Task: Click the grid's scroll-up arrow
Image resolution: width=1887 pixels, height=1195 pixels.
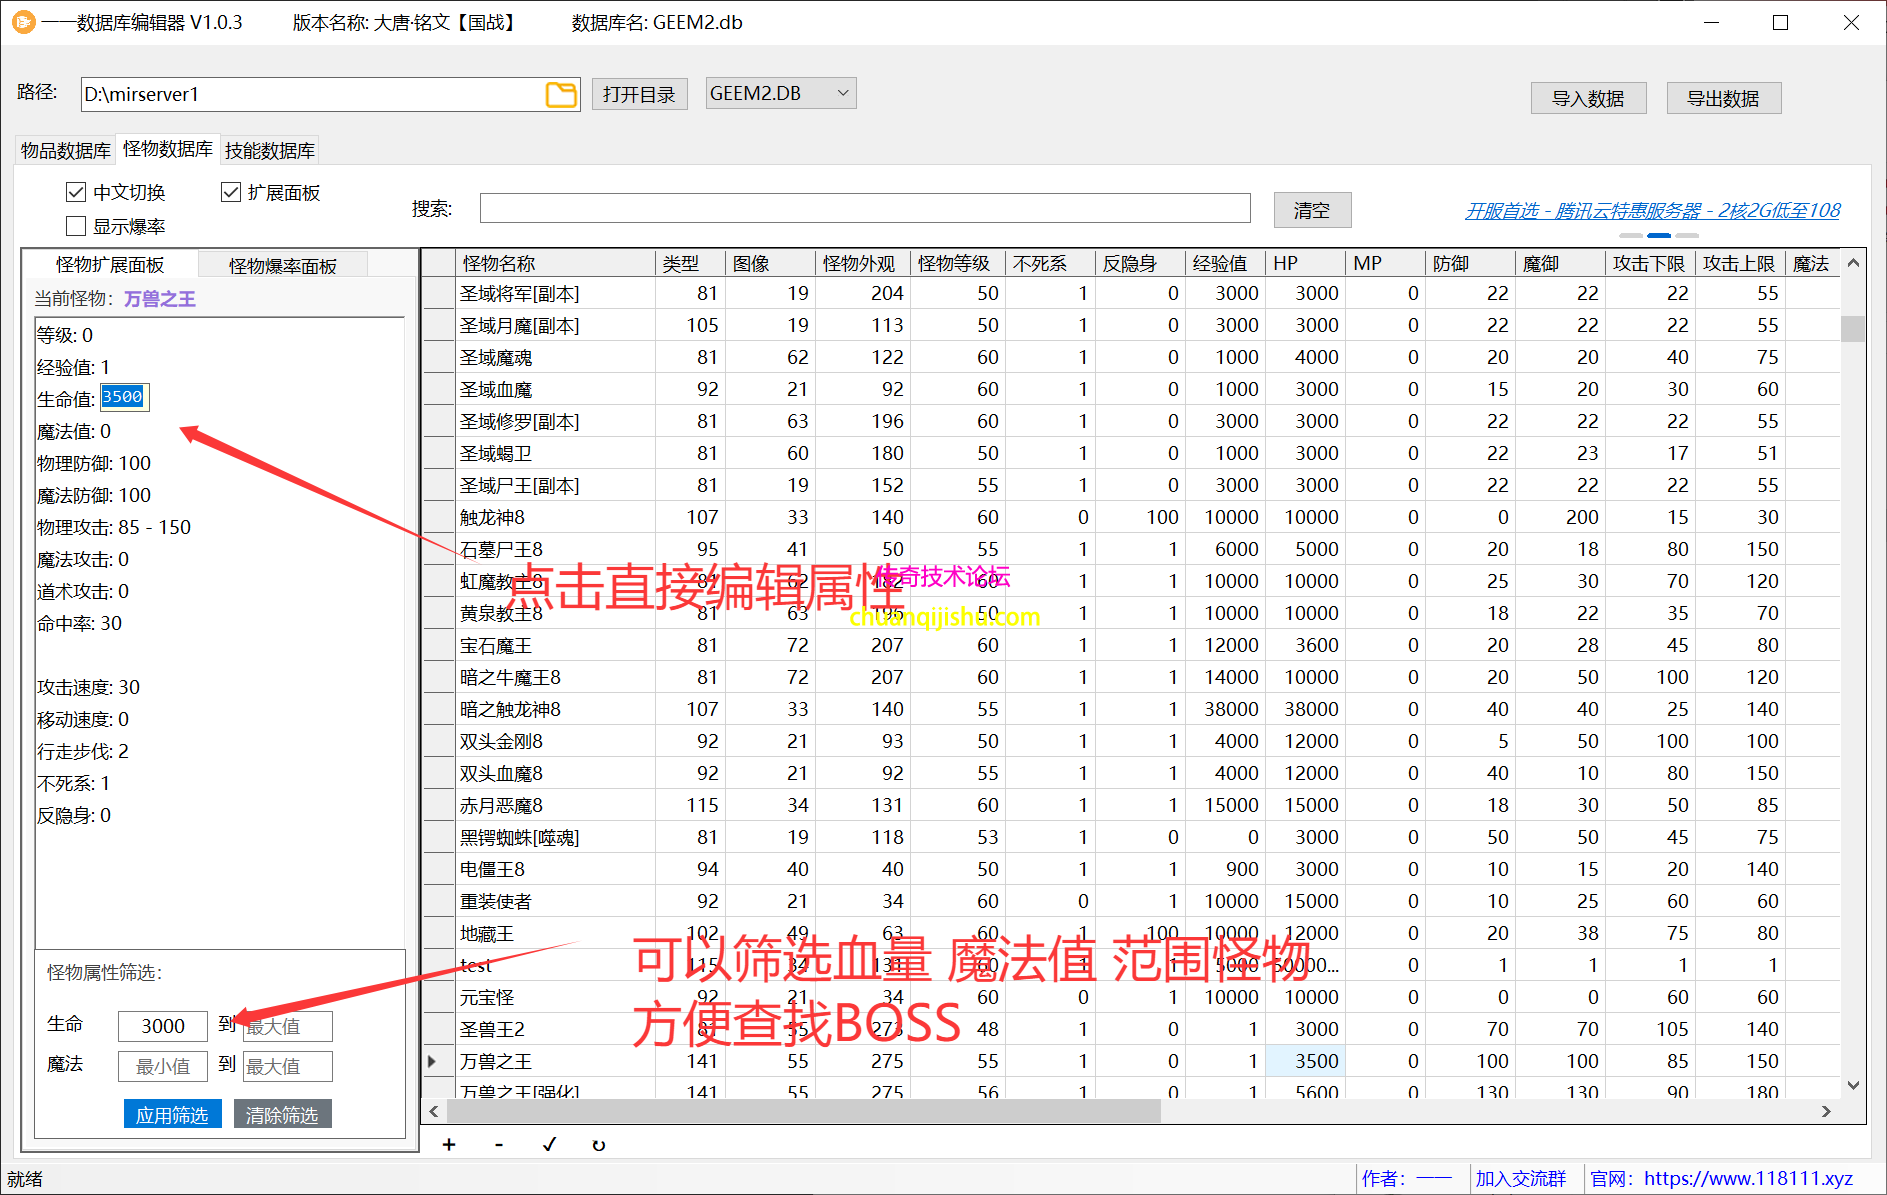Action: [1853, 263]
